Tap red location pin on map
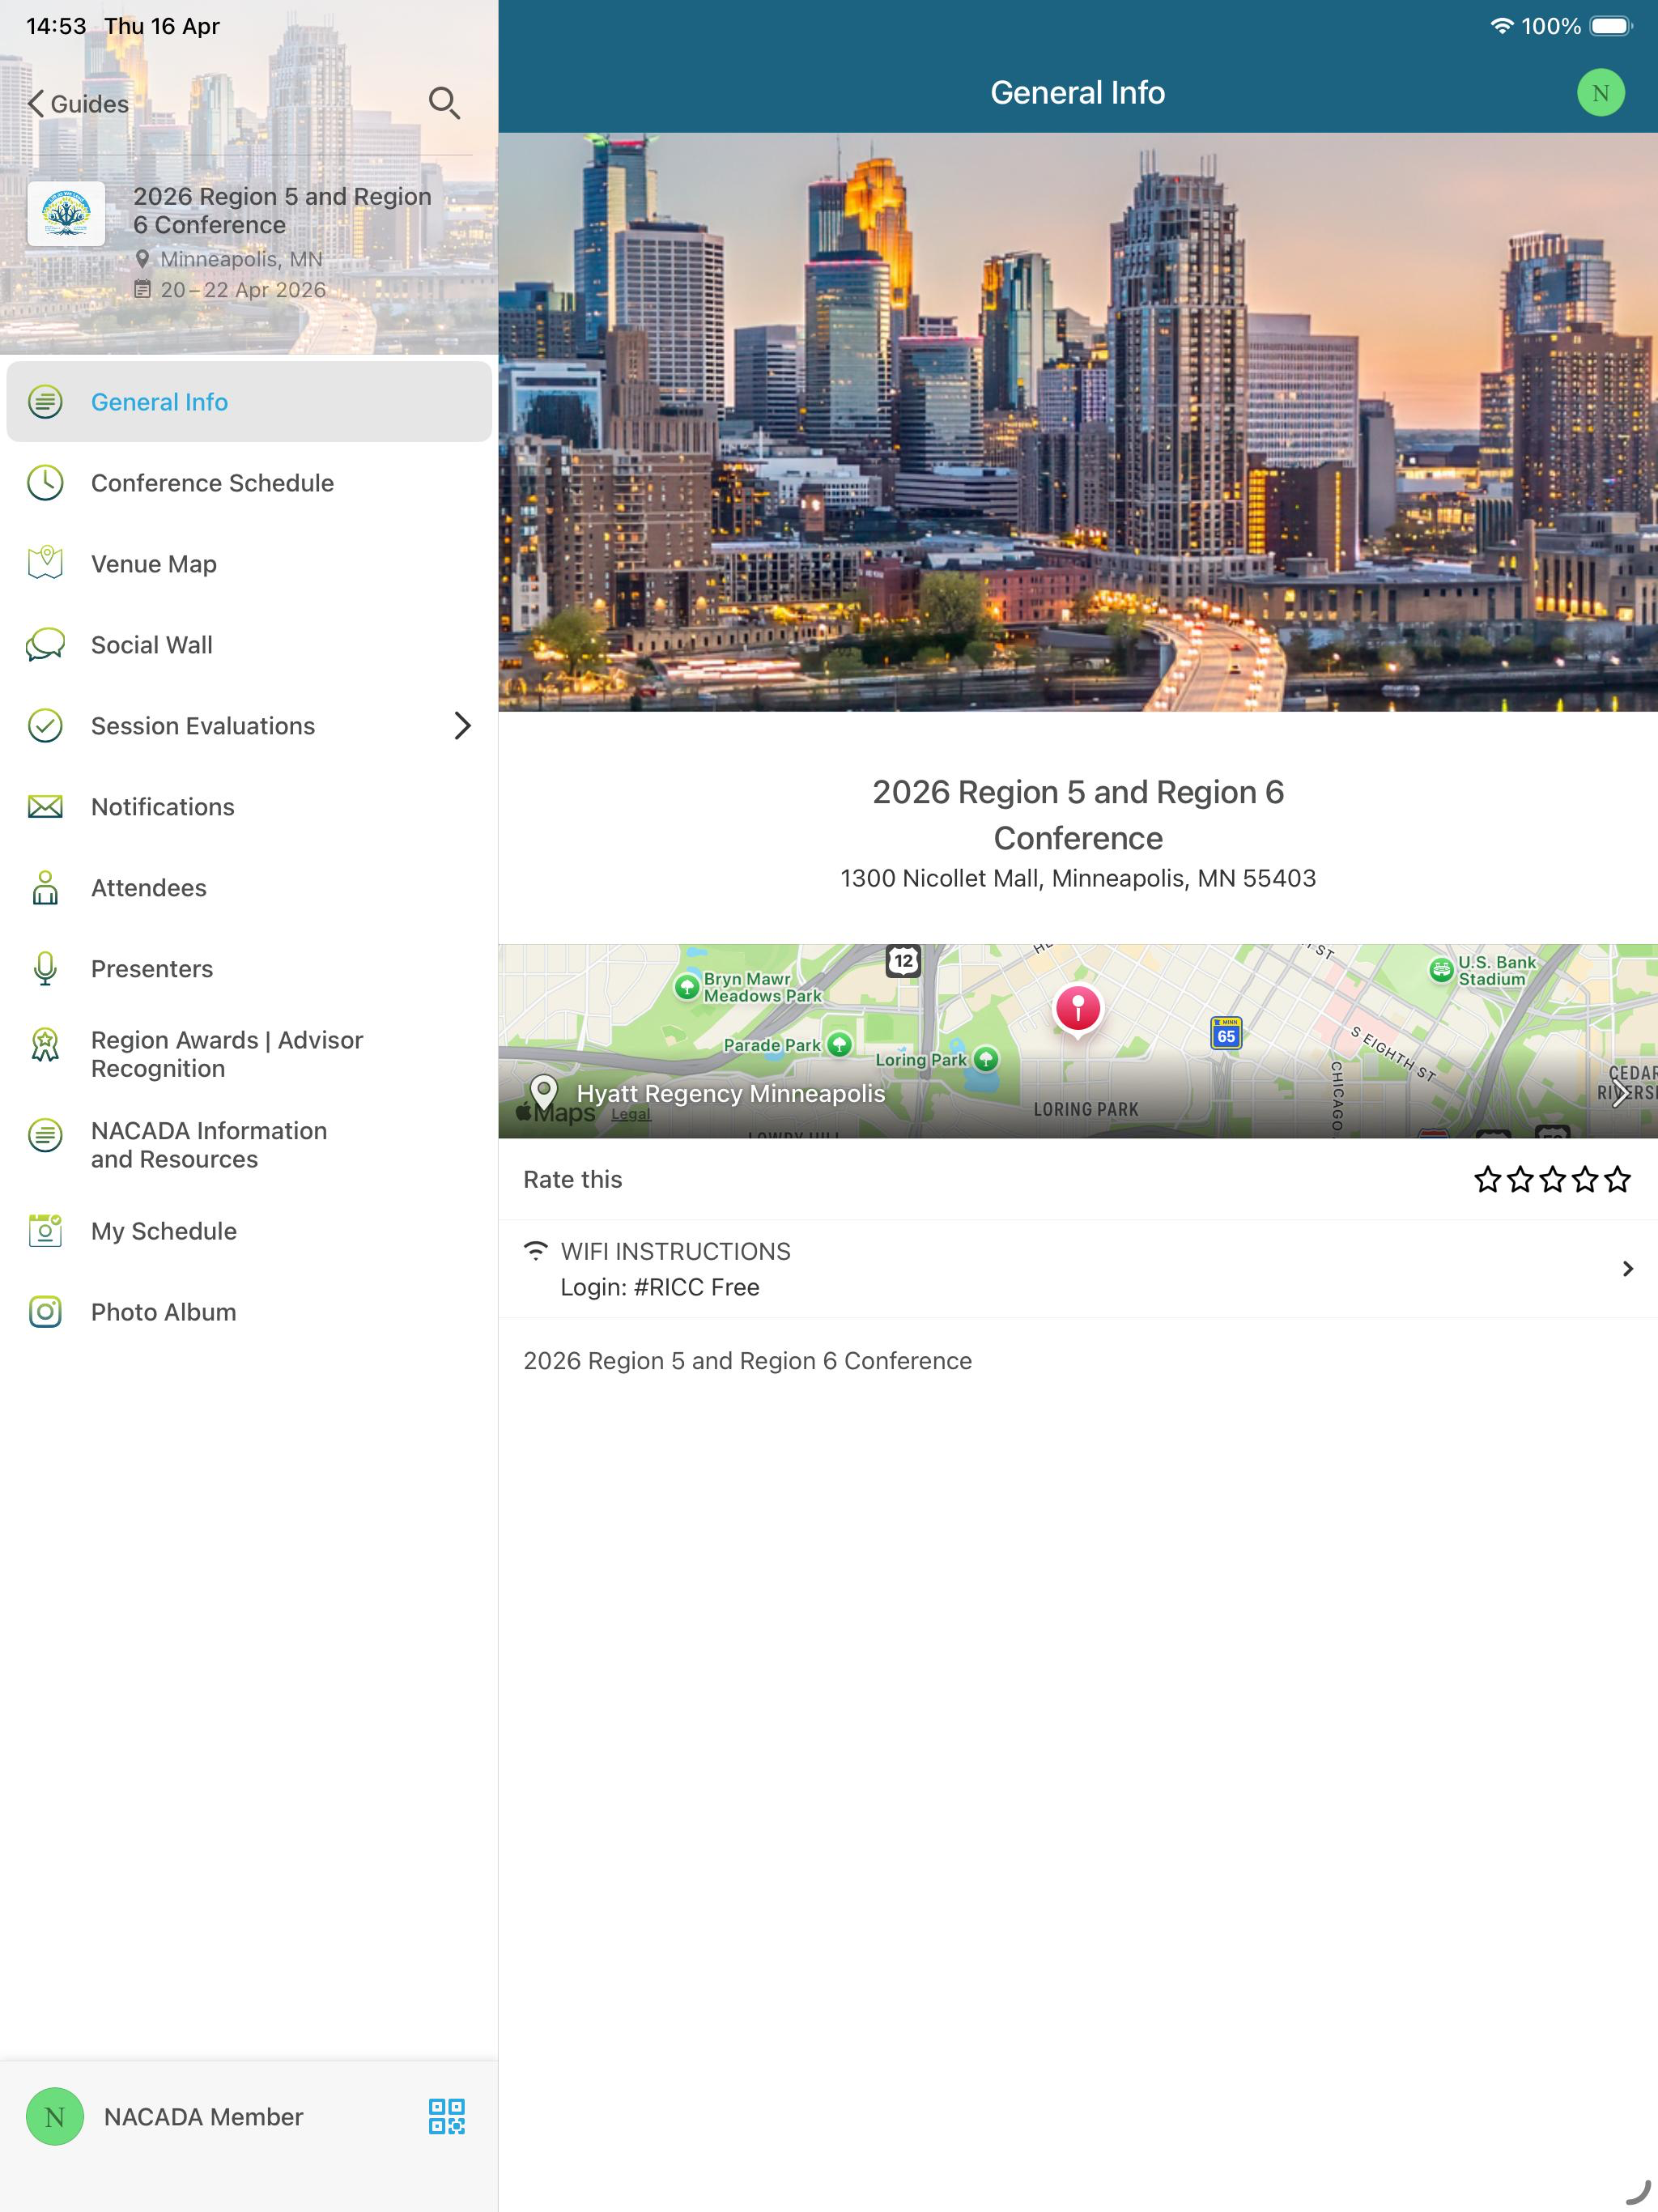The width and height of the screenshot is (1658, 2212). (x=1078, y=1009)
